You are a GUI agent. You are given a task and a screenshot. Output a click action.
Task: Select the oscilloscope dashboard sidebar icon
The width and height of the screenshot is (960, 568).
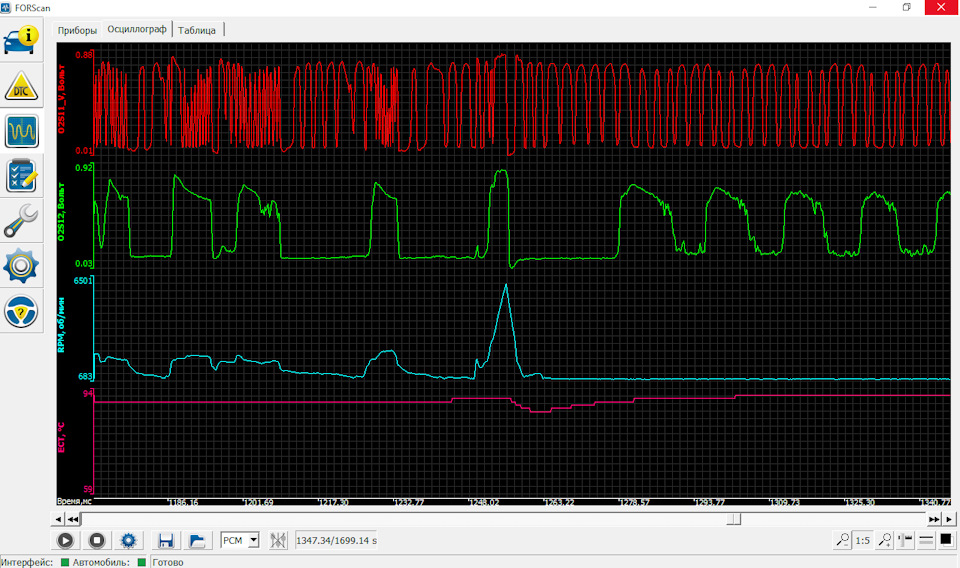click(21, 131)
